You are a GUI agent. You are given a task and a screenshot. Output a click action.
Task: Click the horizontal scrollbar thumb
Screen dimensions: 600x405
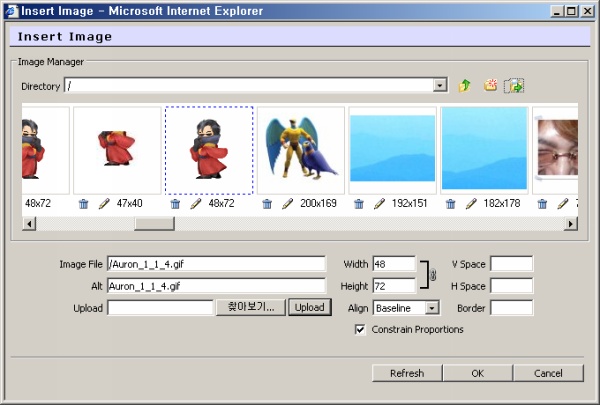[x=154, y=224]
